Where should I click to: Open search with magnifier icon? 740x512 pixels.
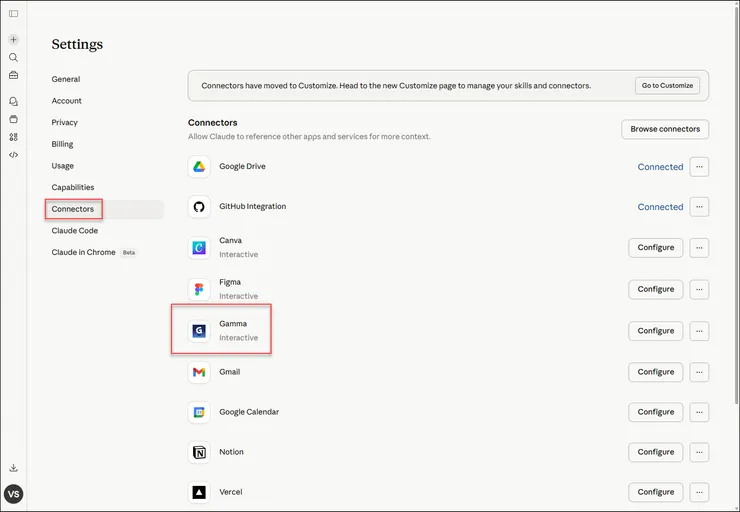pos(14,58)
